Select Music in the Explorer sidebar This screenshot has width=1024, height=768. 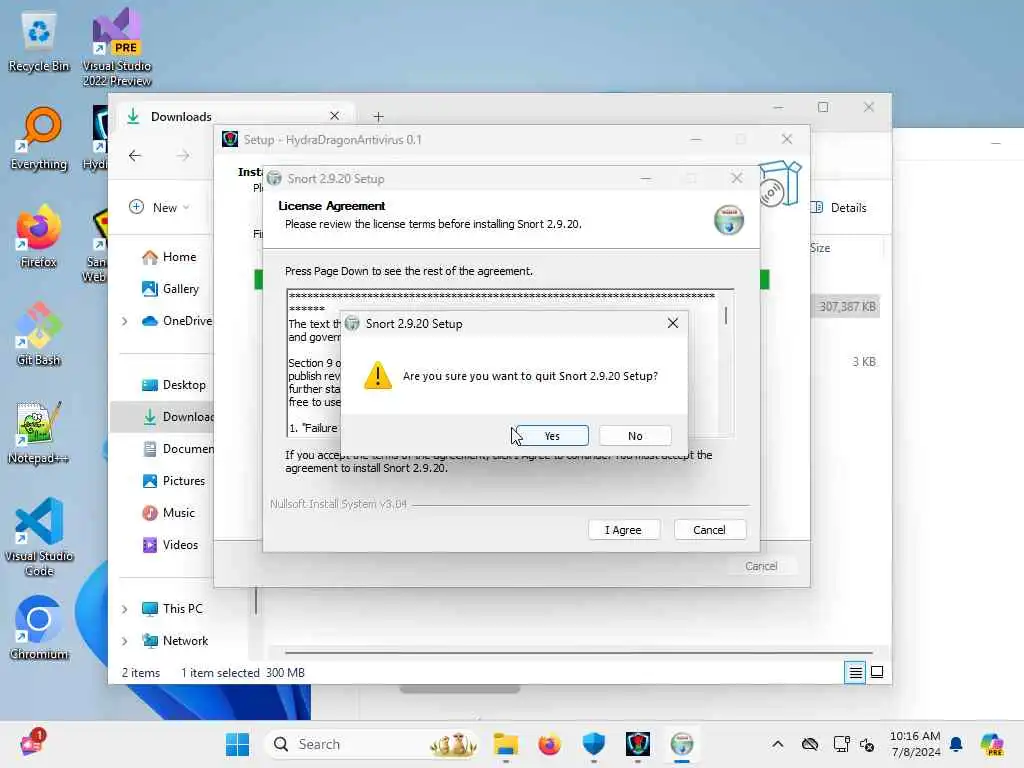[168, 513]
